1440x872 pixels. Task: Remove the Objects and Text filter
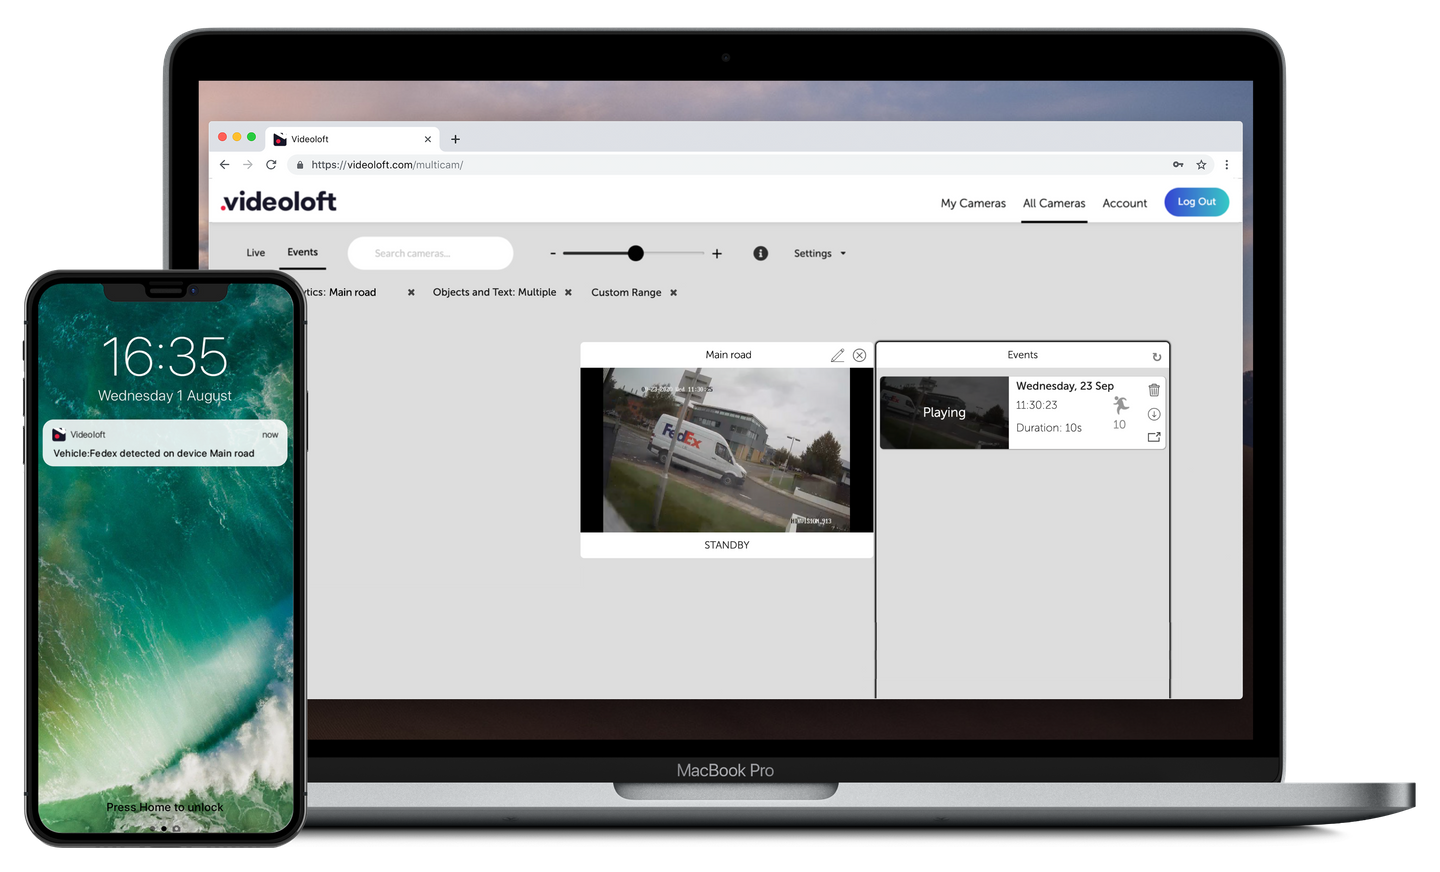[x=568, y=293]
